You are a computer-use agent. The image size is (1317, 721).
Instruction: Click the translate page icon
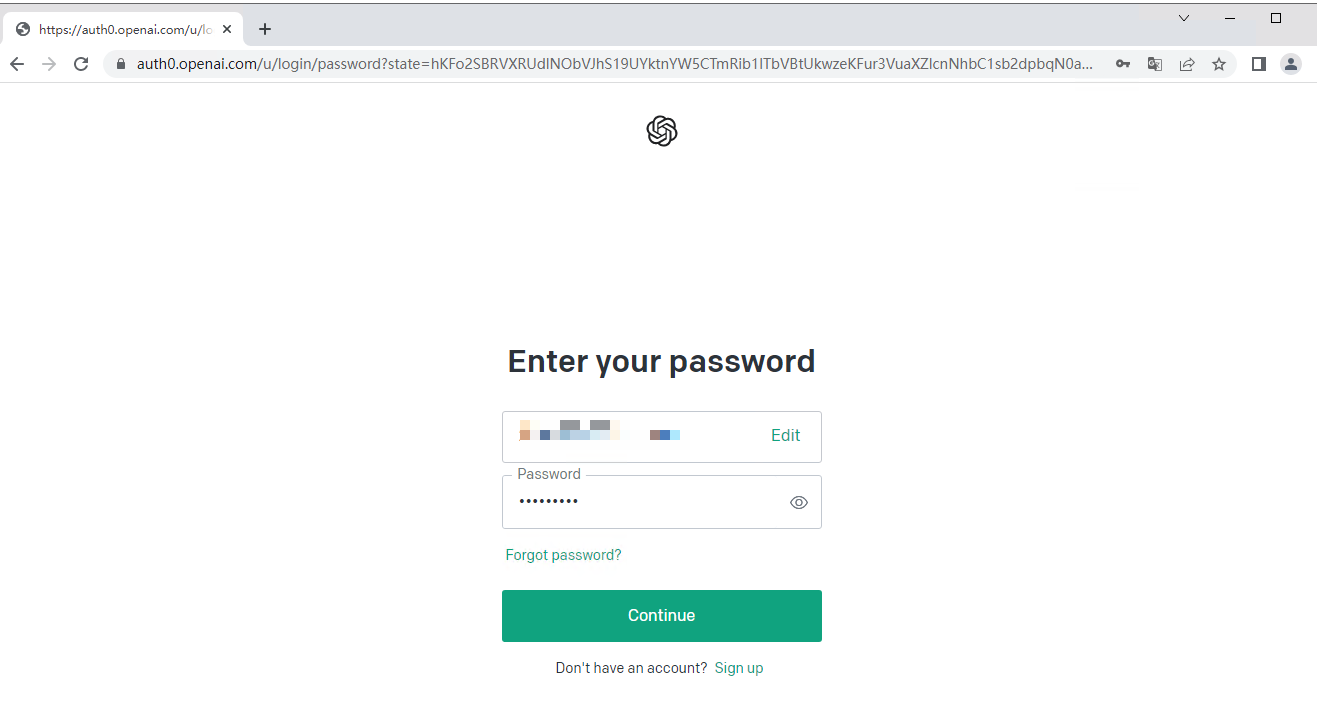point(1155,64)
